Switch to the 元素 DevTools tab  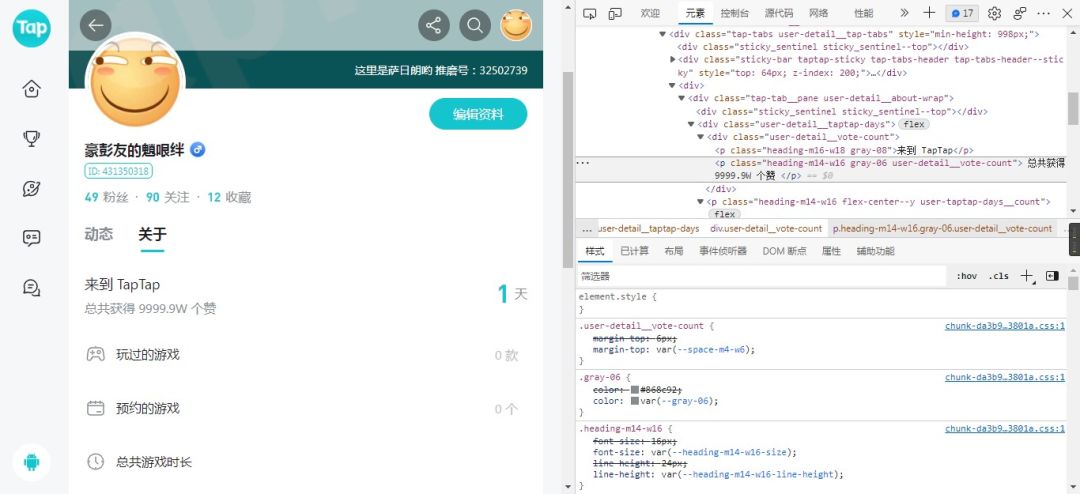click(695, 13)
